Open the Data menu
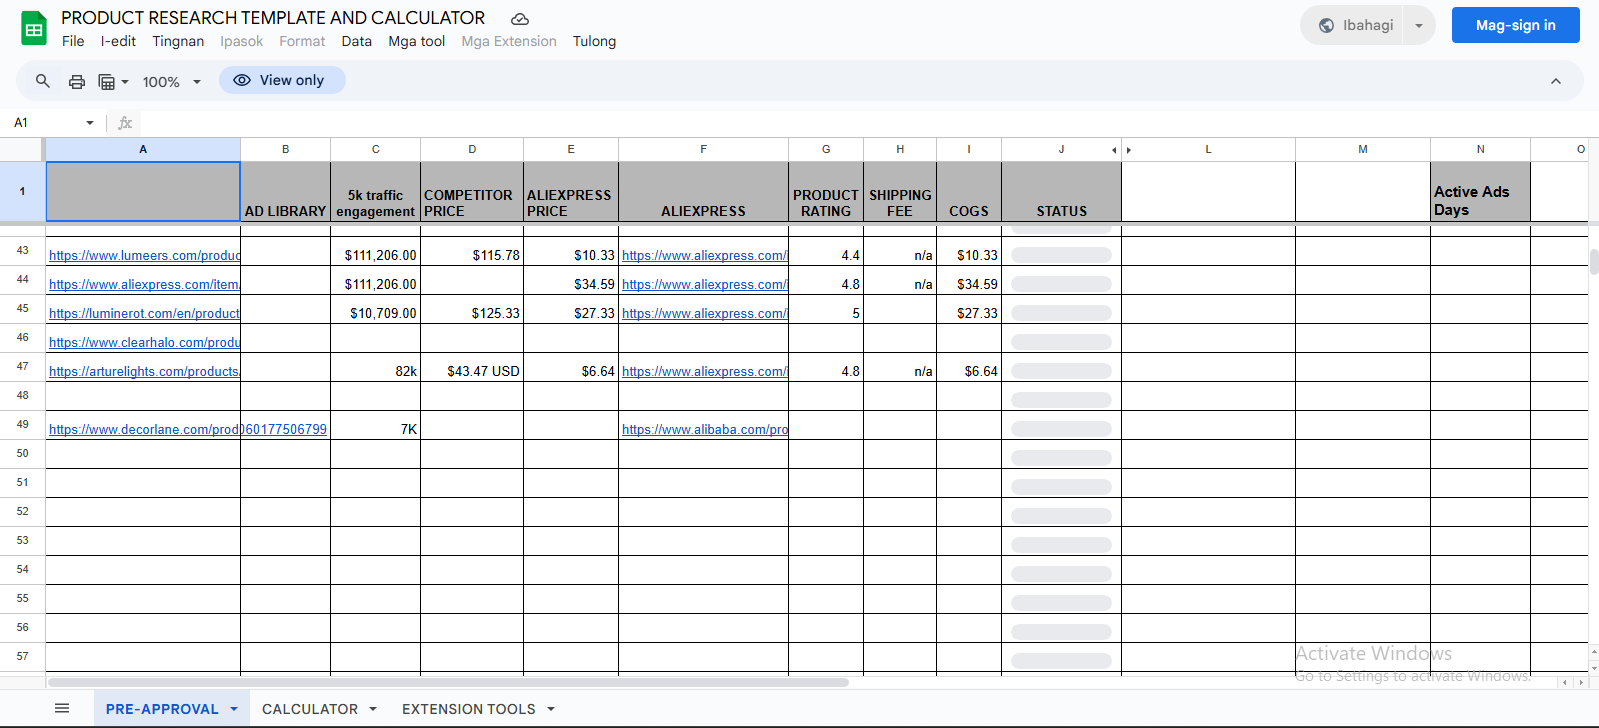 click(356, 41)
